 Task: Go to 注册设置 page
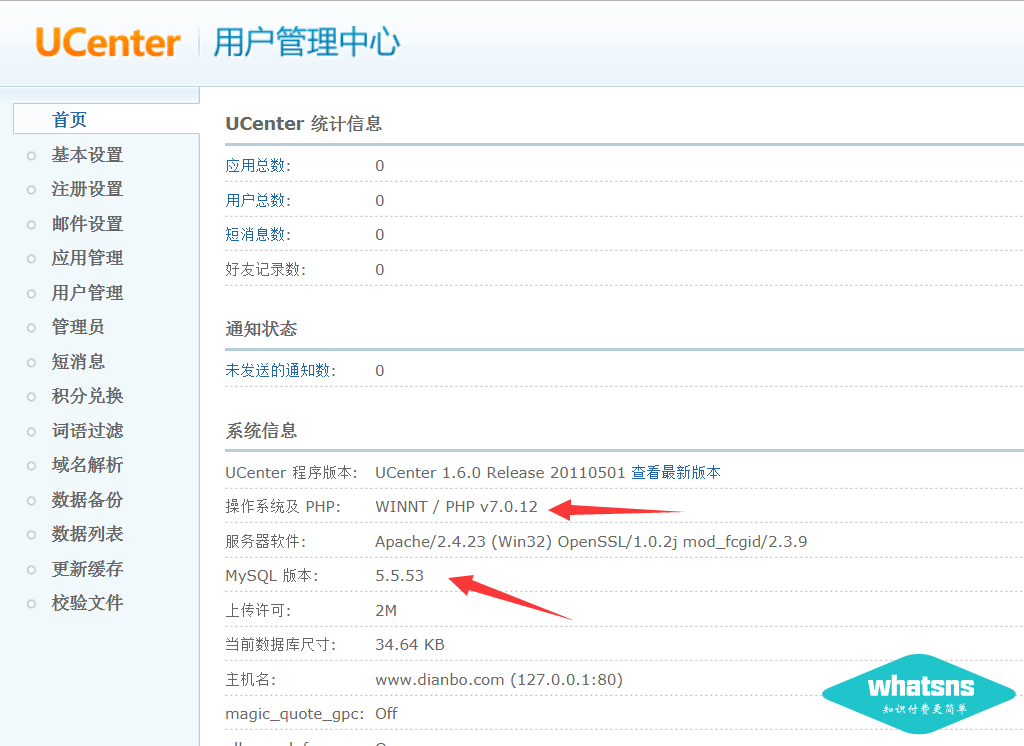click(x=87, y=189)
